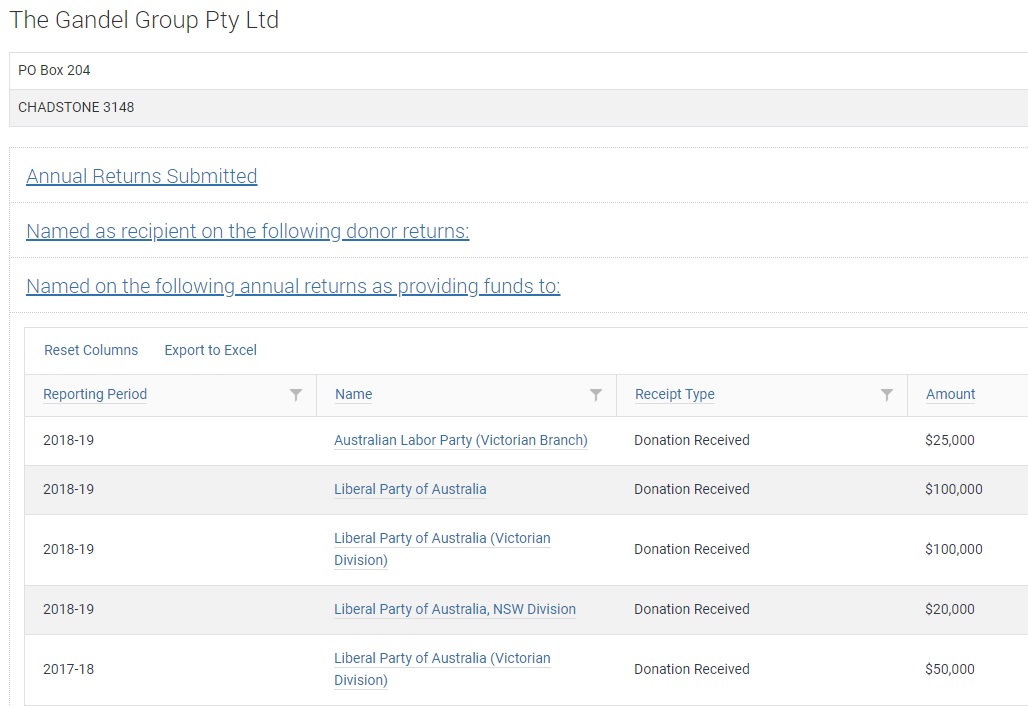Open filter for Name column
The image size is (1028, 706).
595,395
